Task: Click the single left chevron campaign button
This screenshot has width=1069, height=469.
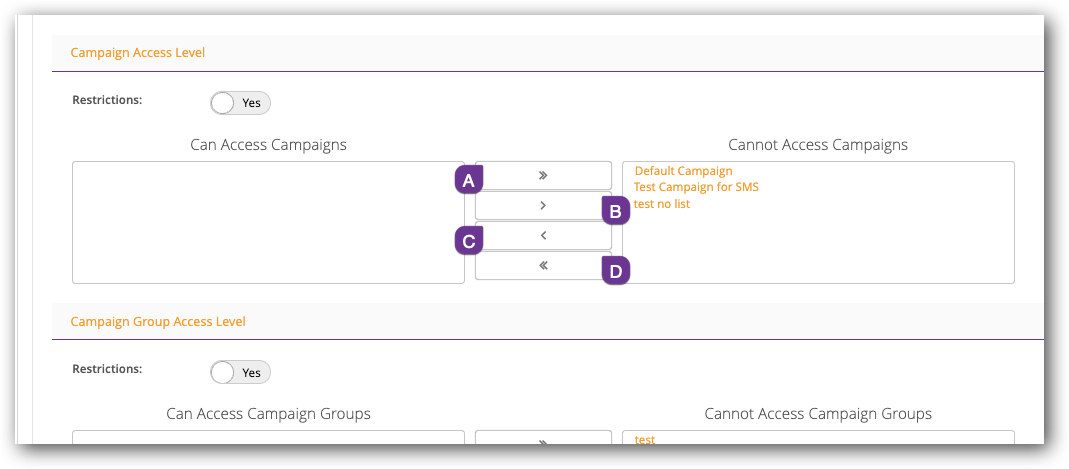Action: tap(545, 236)
